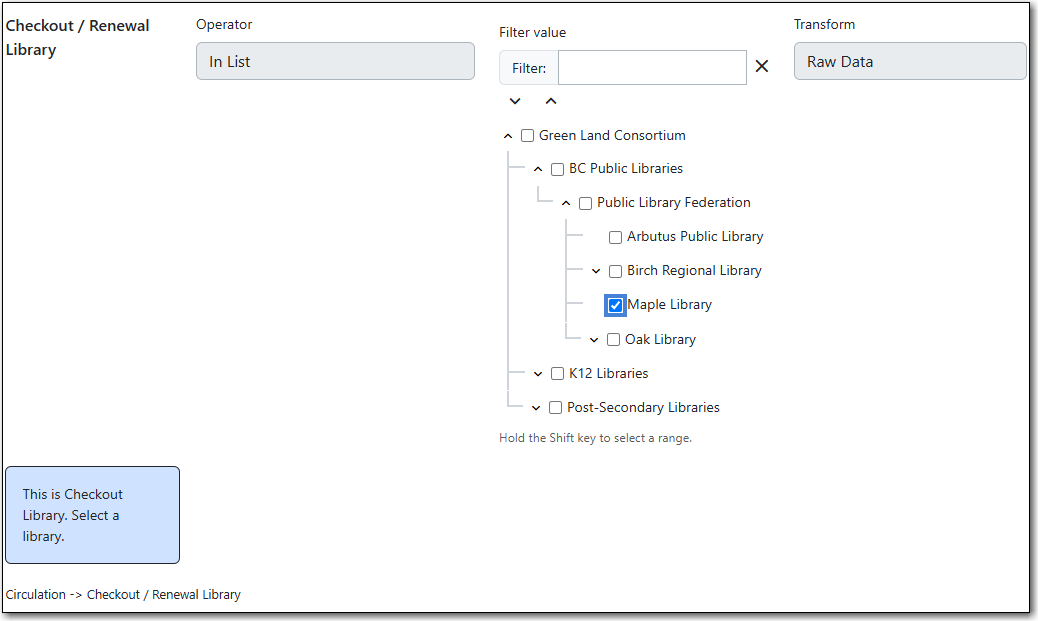Select the Oak Library checkbox

tap(614, 340)
